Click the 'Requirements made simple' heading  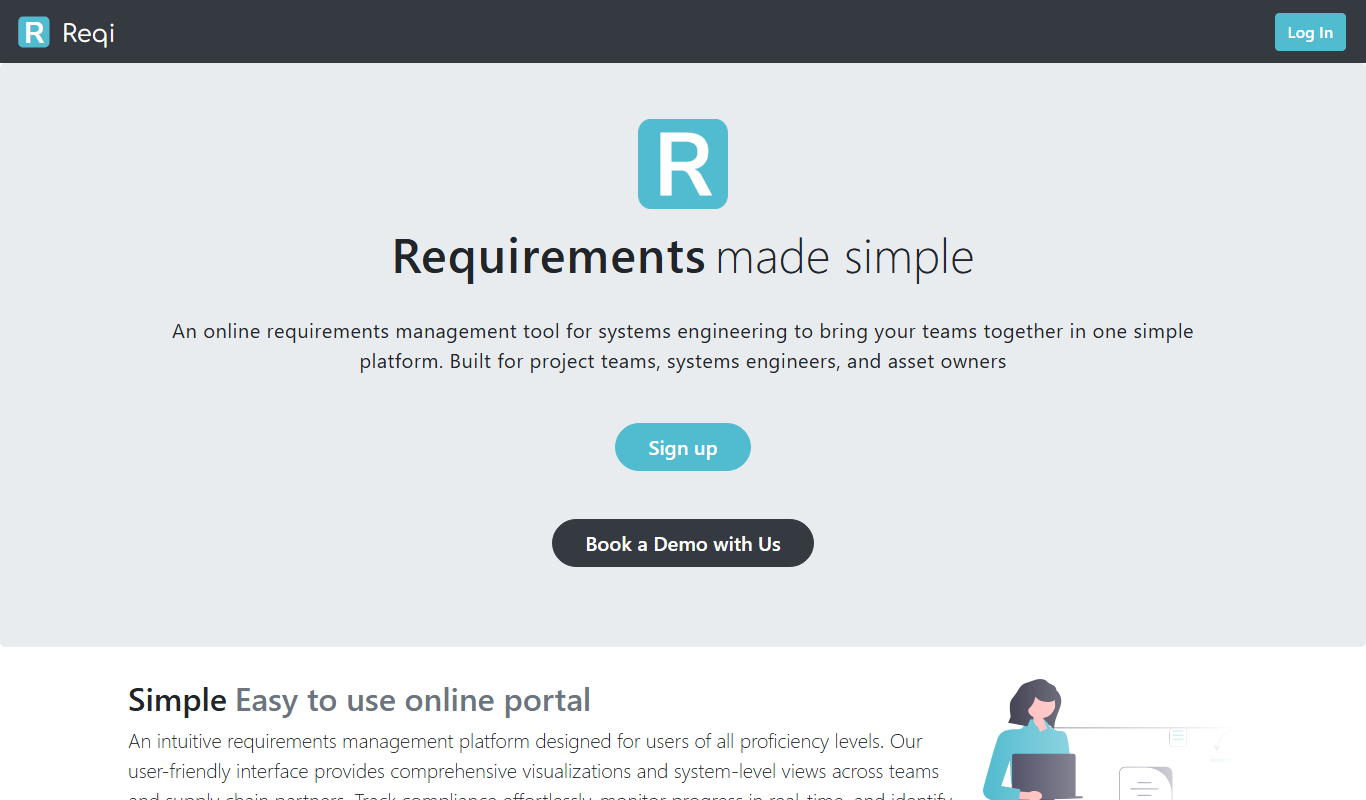coord(683,257)
